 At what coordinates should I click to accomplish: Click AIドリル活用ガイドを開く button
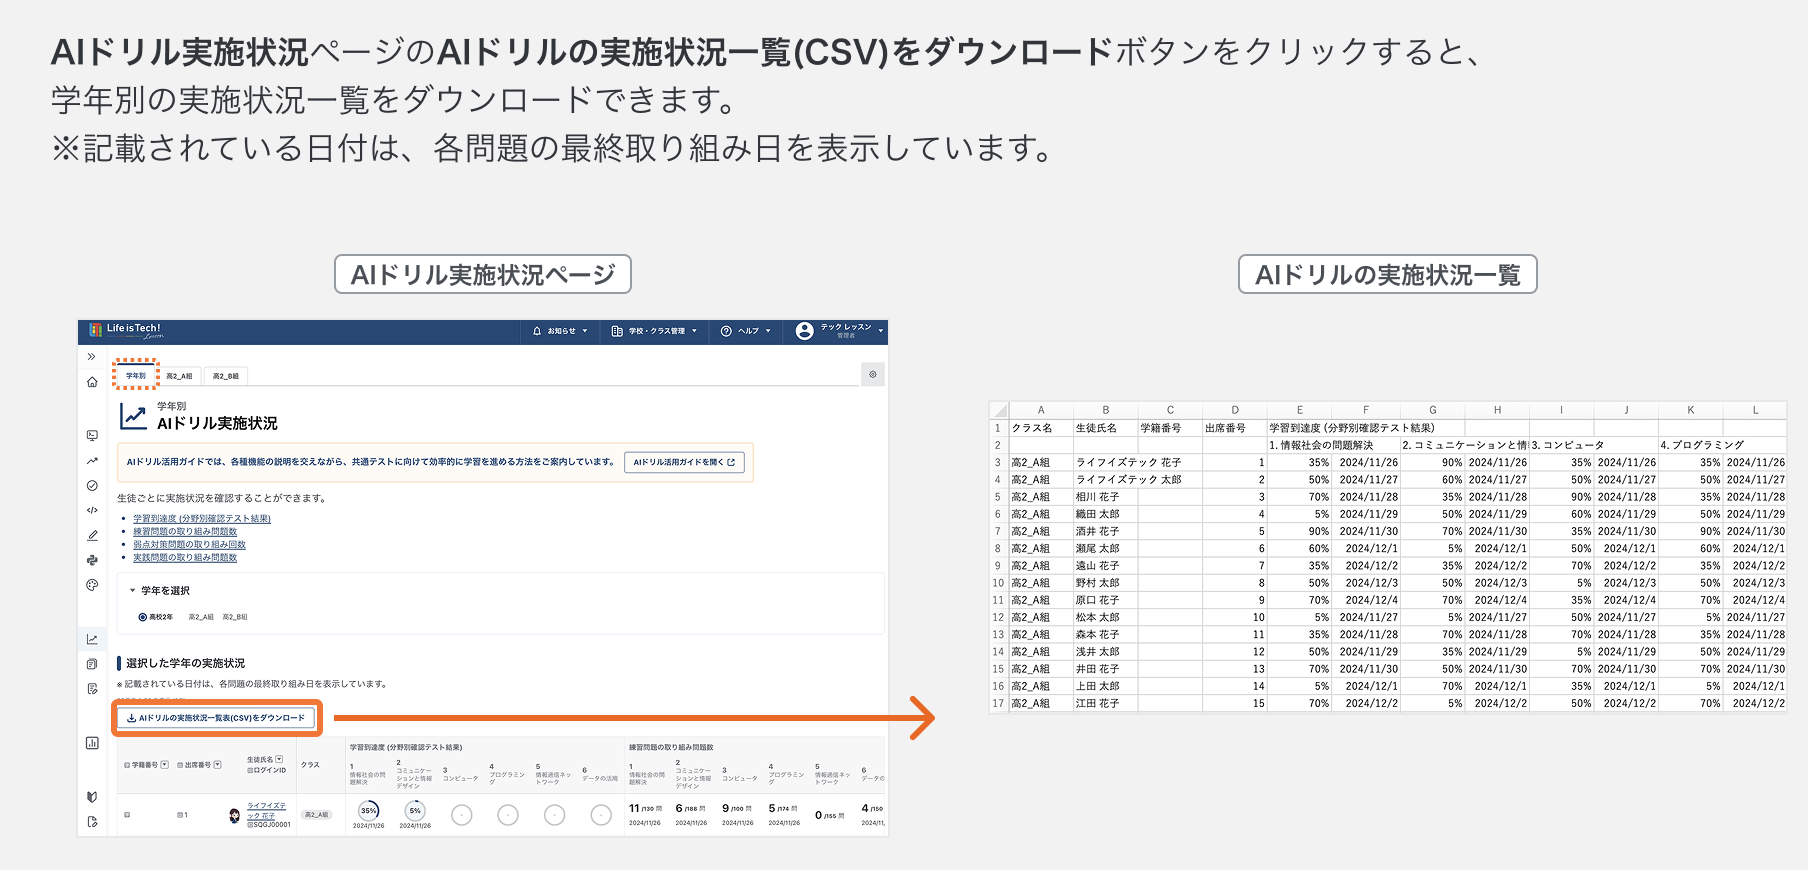[685, 462]
